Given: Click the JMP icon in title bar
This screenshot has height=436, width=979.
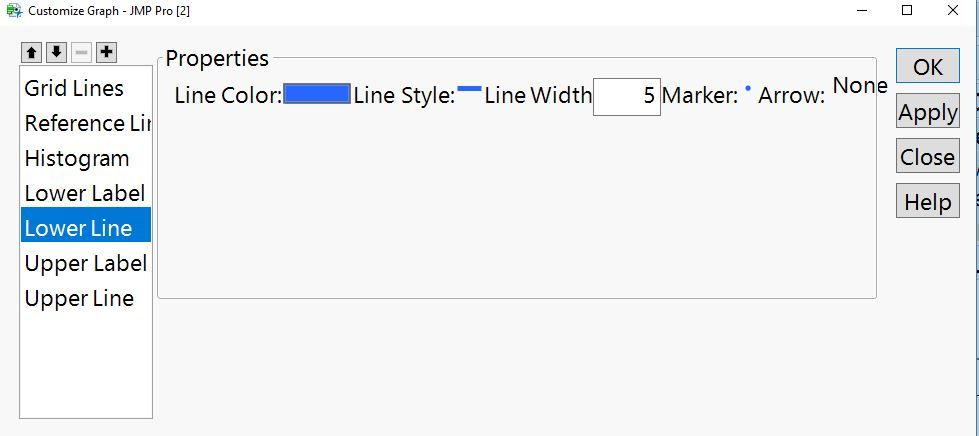Looking at the screenshot, I should tap(14, 11).
